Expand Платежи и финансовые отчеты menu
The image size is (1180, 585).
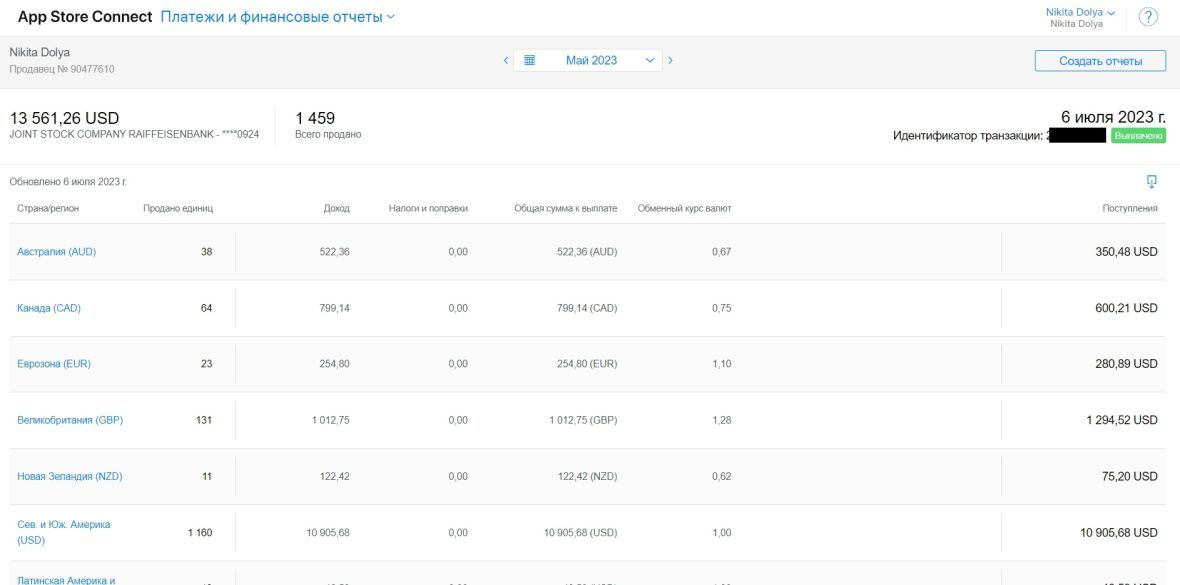point(278,17)
